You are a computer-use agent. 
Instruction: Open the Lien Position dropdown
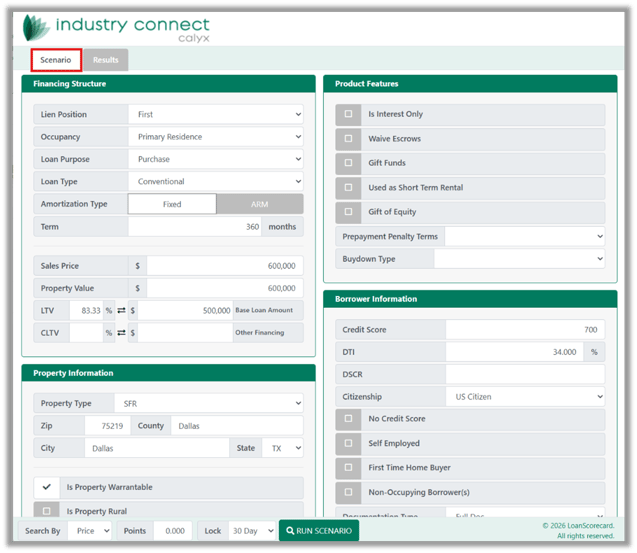point(215,115)
